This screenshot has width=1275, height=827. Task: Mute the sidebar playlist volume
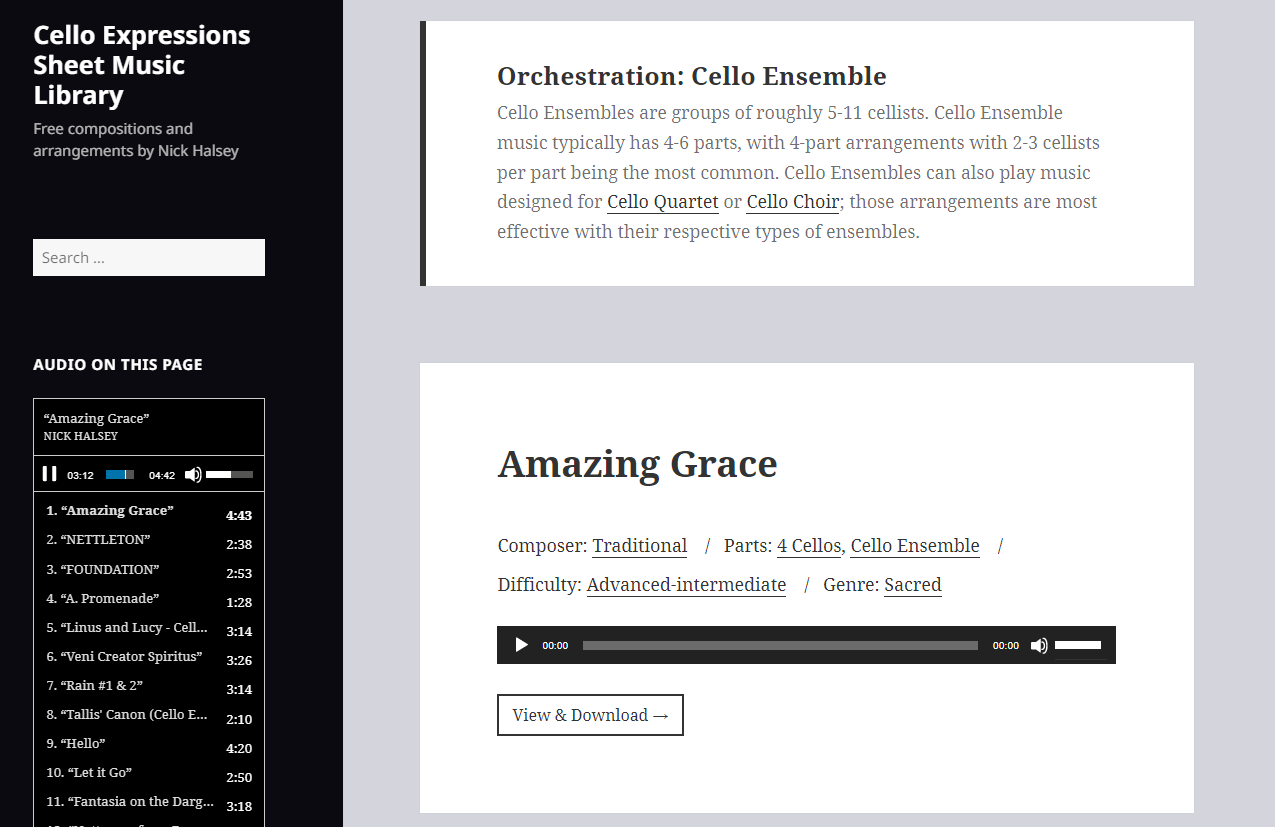point(193,474)
